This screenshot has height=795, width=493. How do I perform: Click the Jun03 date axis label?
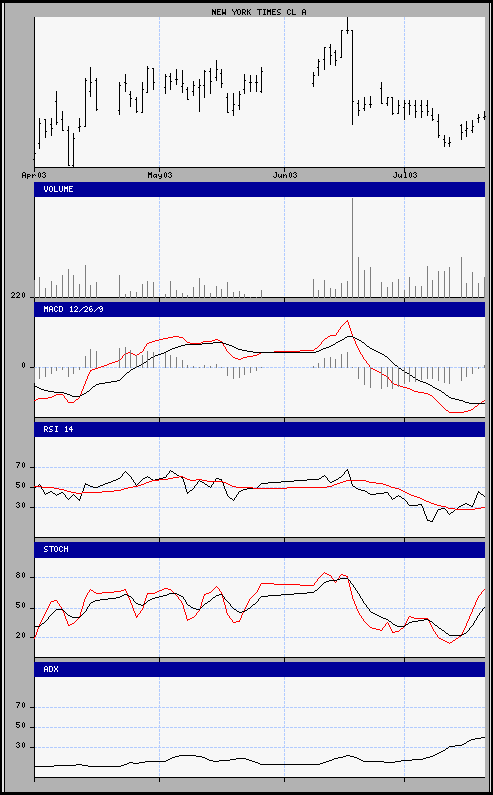284,175
